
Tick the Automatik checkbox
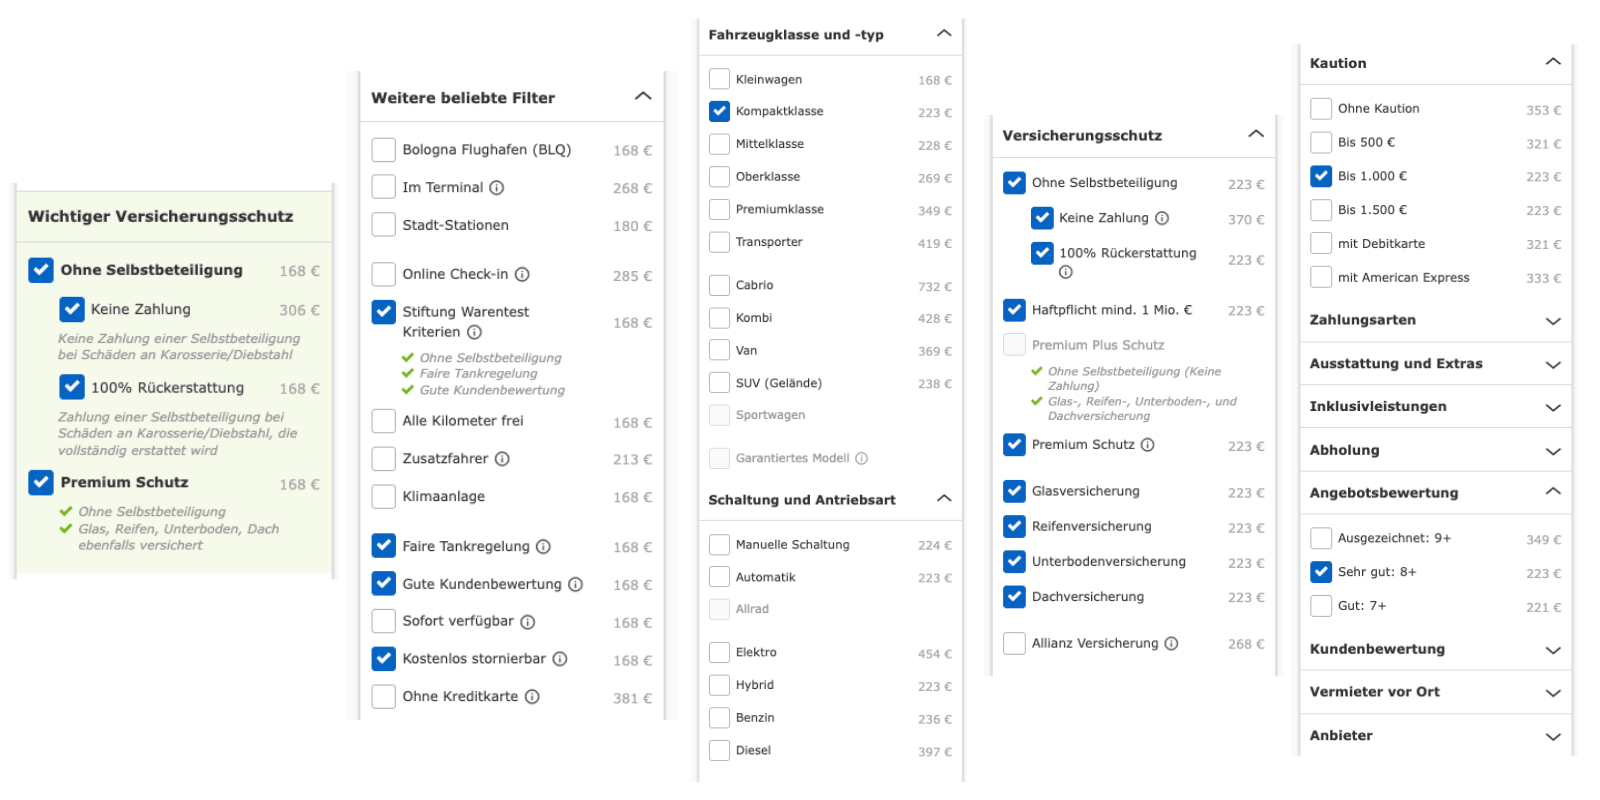[x=719, y=577]
